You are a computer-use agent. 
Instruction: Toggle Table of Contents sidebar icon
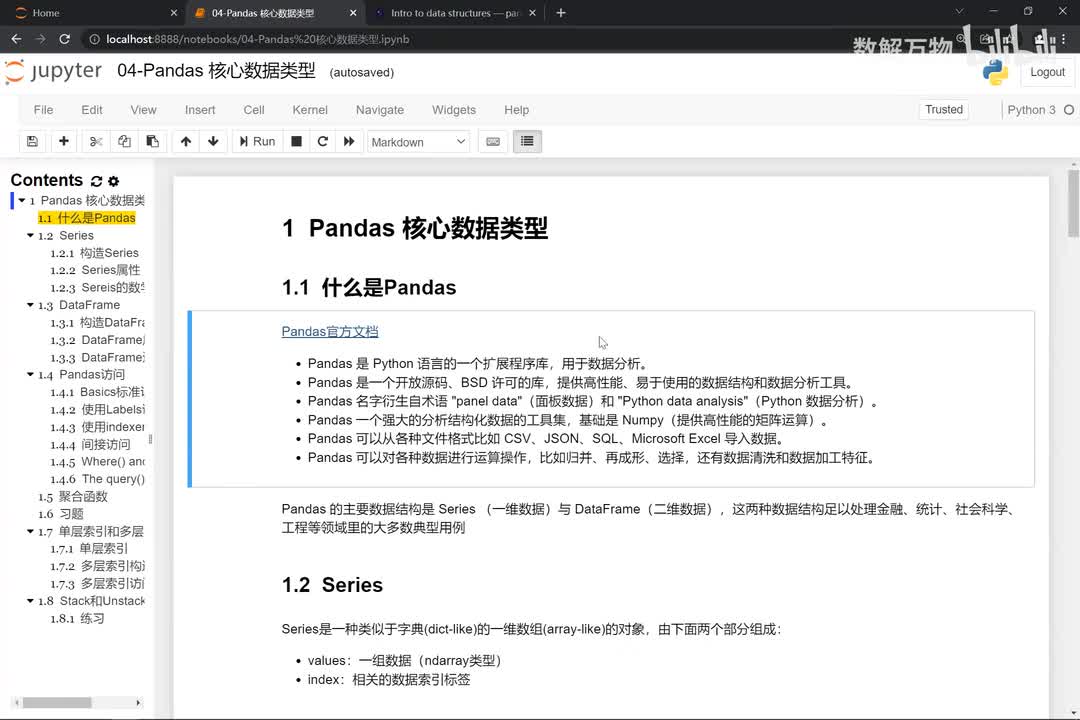pyautogui.click(x=527, y=141)
